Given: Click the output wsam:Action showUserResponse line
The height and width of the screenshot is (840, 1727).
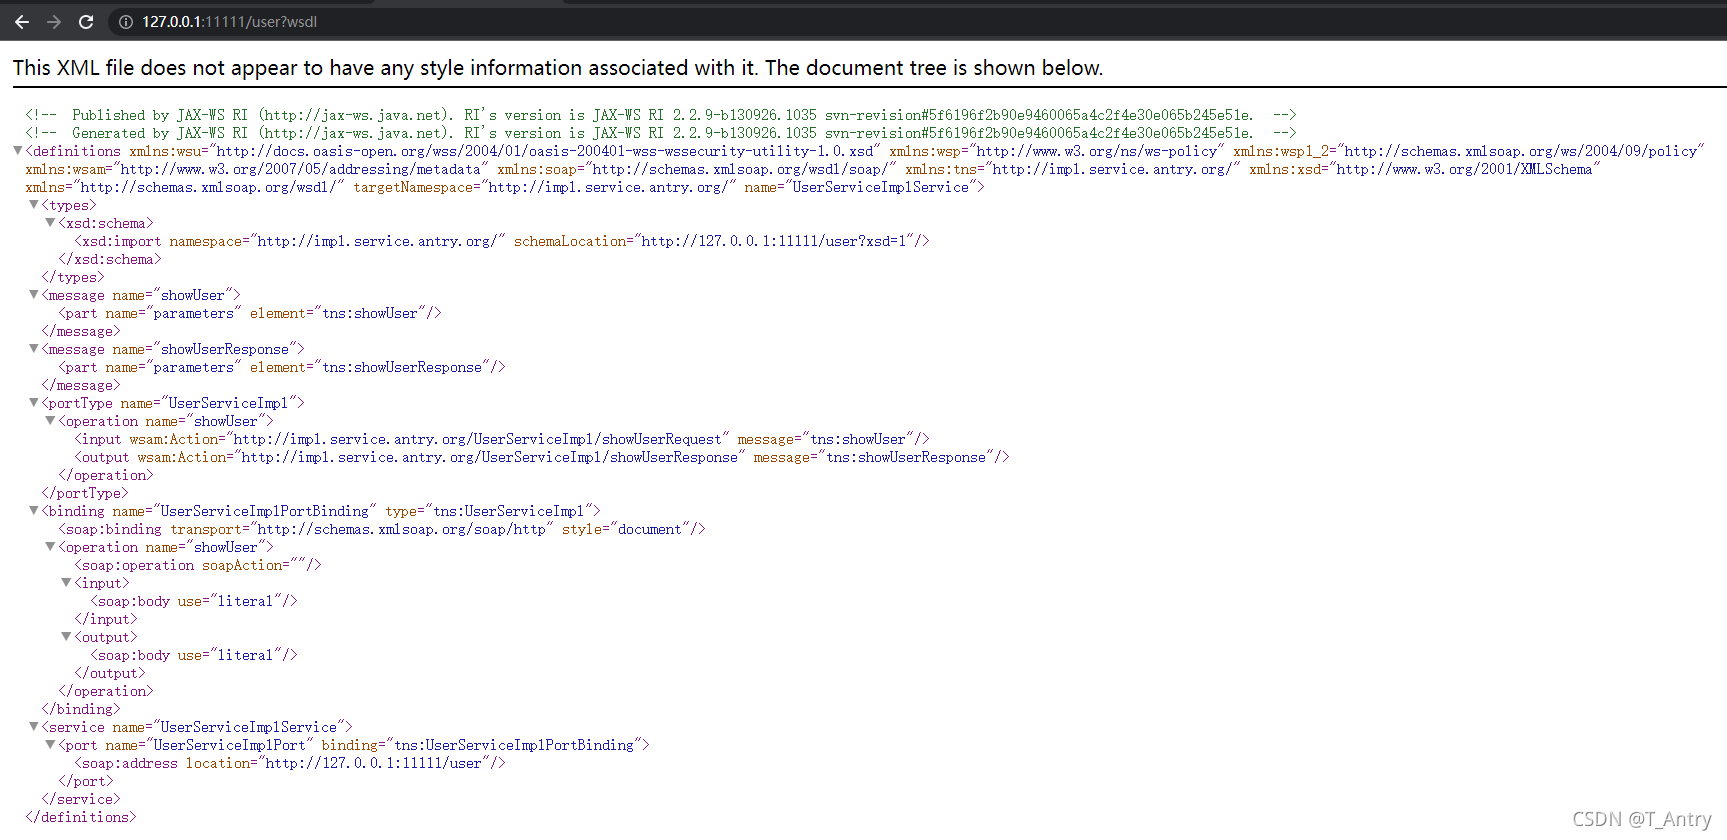Looking at the screenshot, I should tap(542, 457).
